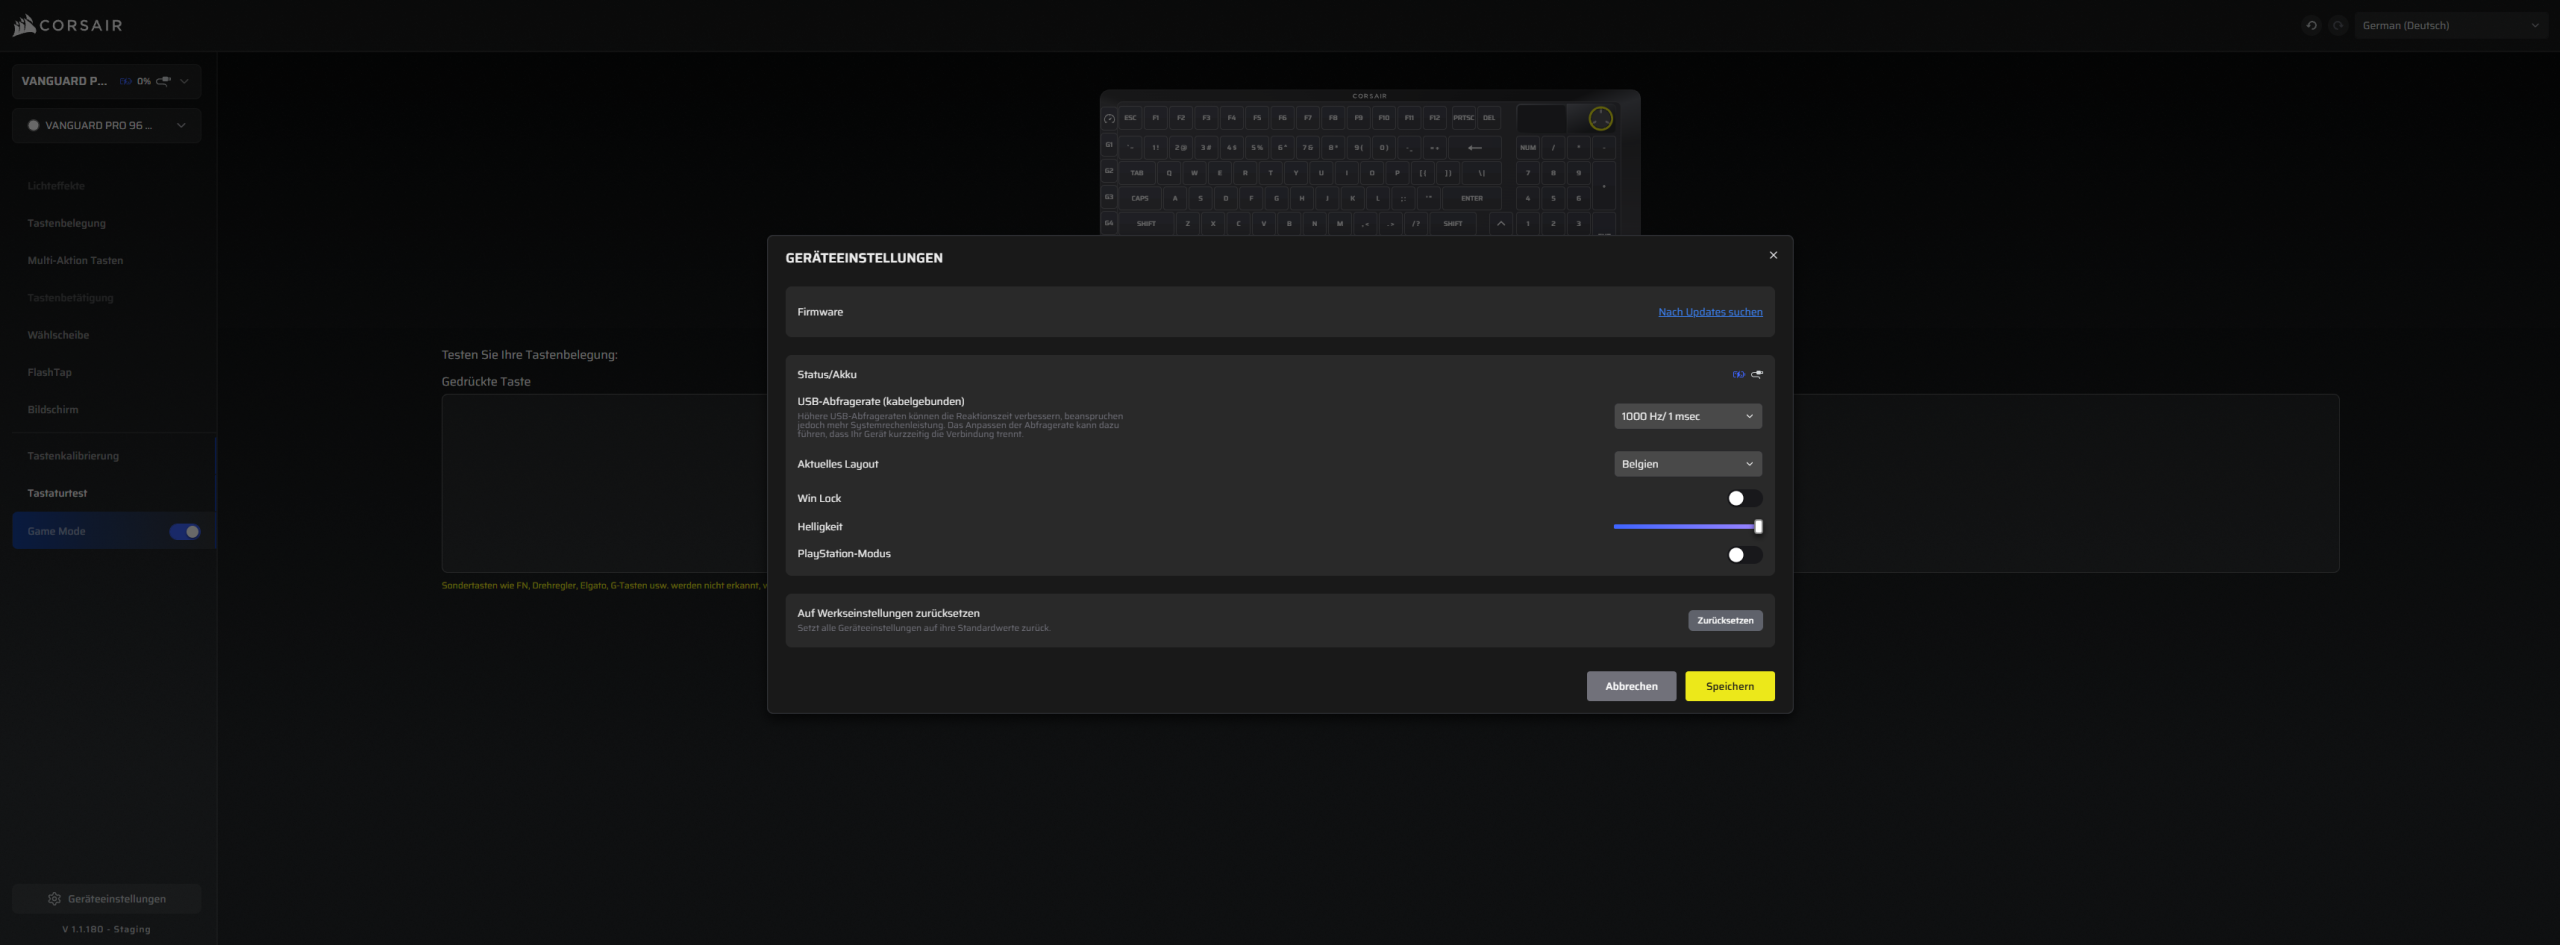Select Tastaturtest in the sidebar
The image size is (2560, 945).
tap(57, 493)
